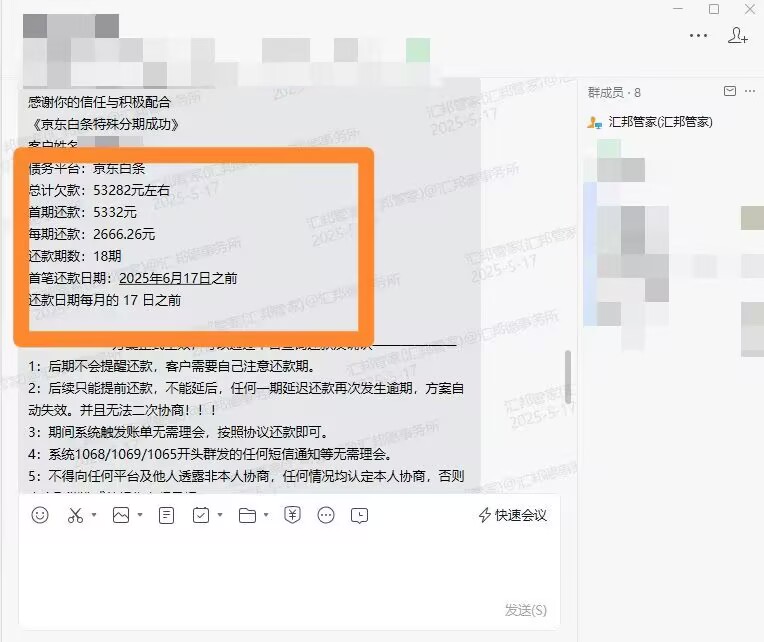Select member 汇邦管家 in member list

coord(650,122)
